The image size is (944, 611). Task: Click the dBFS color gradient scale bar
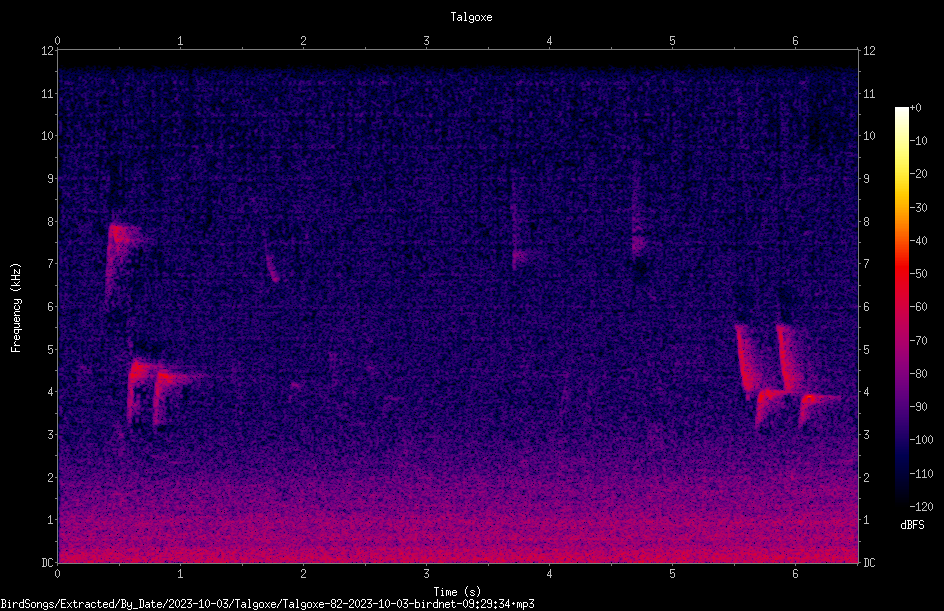[x=901, y=306]
